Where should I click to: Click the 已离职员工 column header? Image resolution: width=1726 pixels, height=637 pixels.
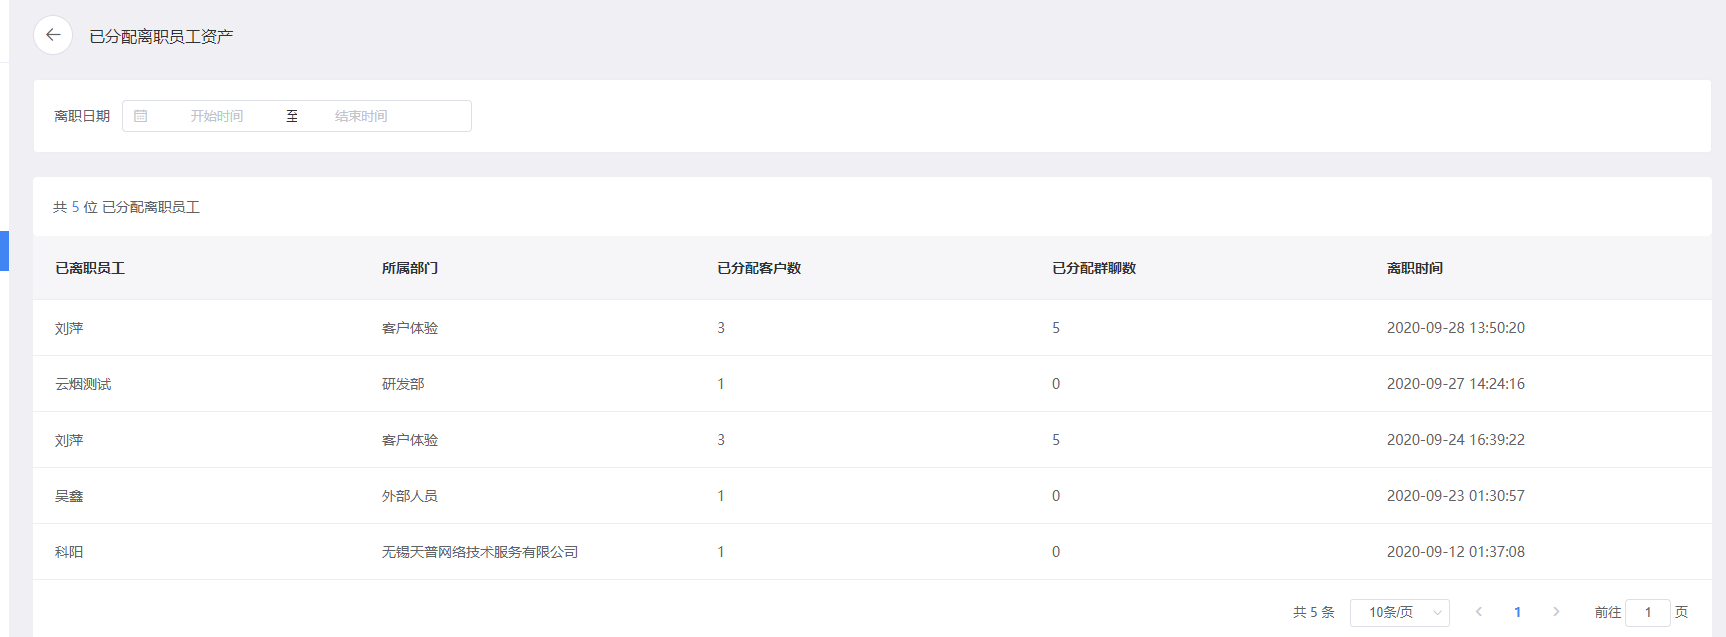(90, 268)
